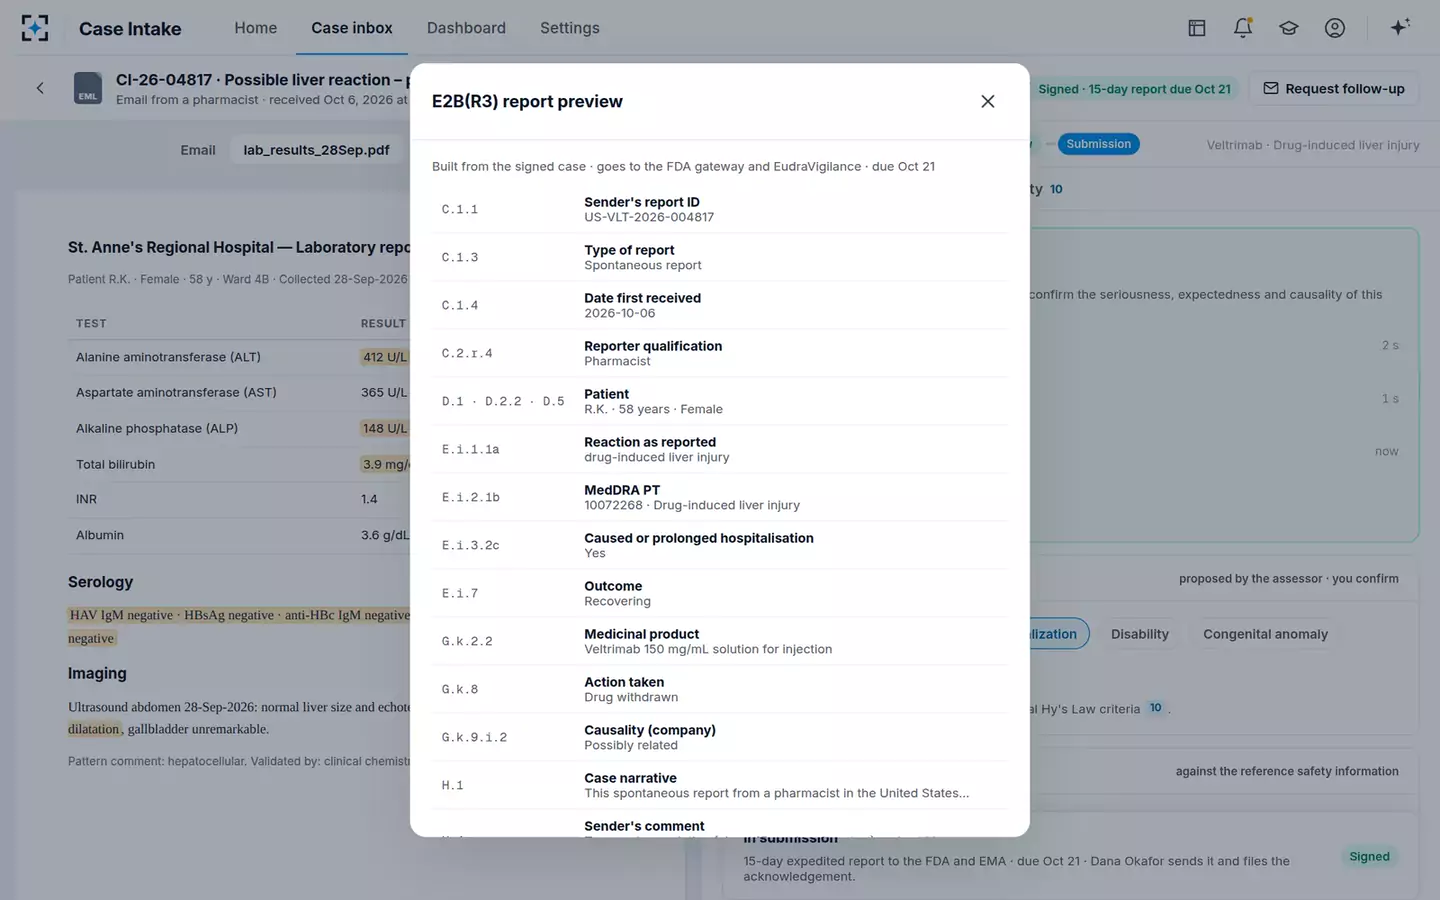
Task: Click the St. Anne's Regional Hospital report title
Action: point(239,247)
